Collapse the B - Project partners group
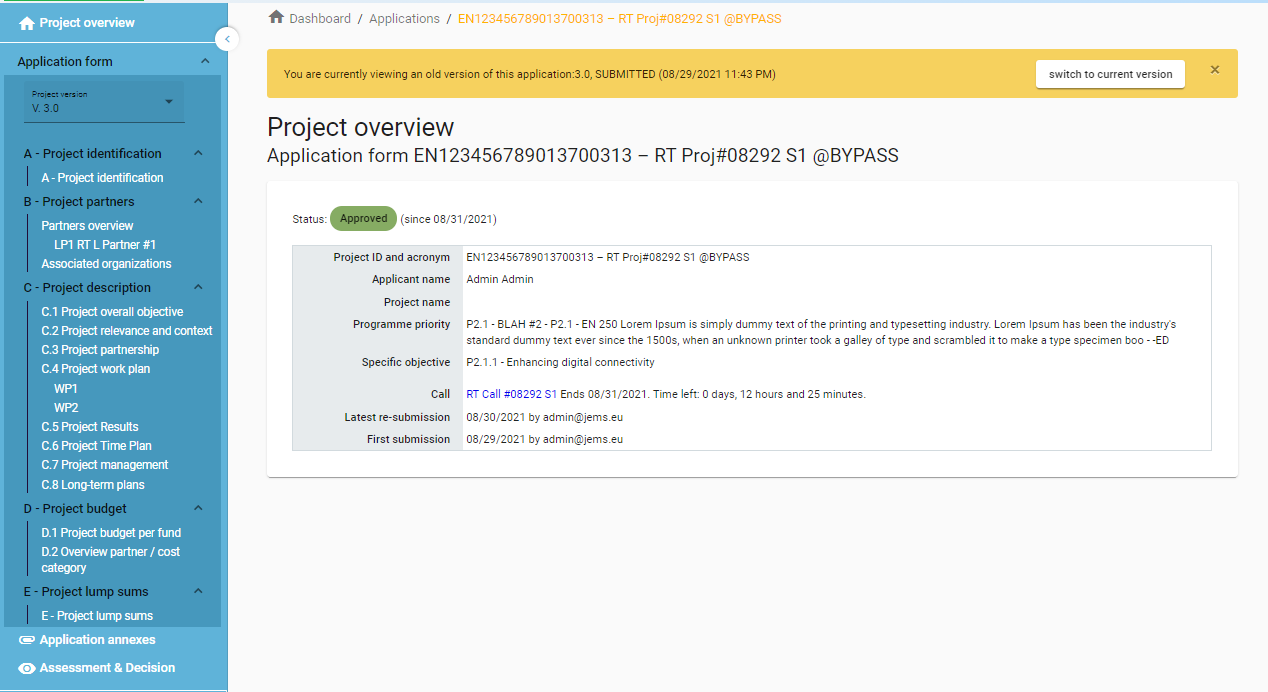Screen dimensions: 1268x692 [198, 201]
